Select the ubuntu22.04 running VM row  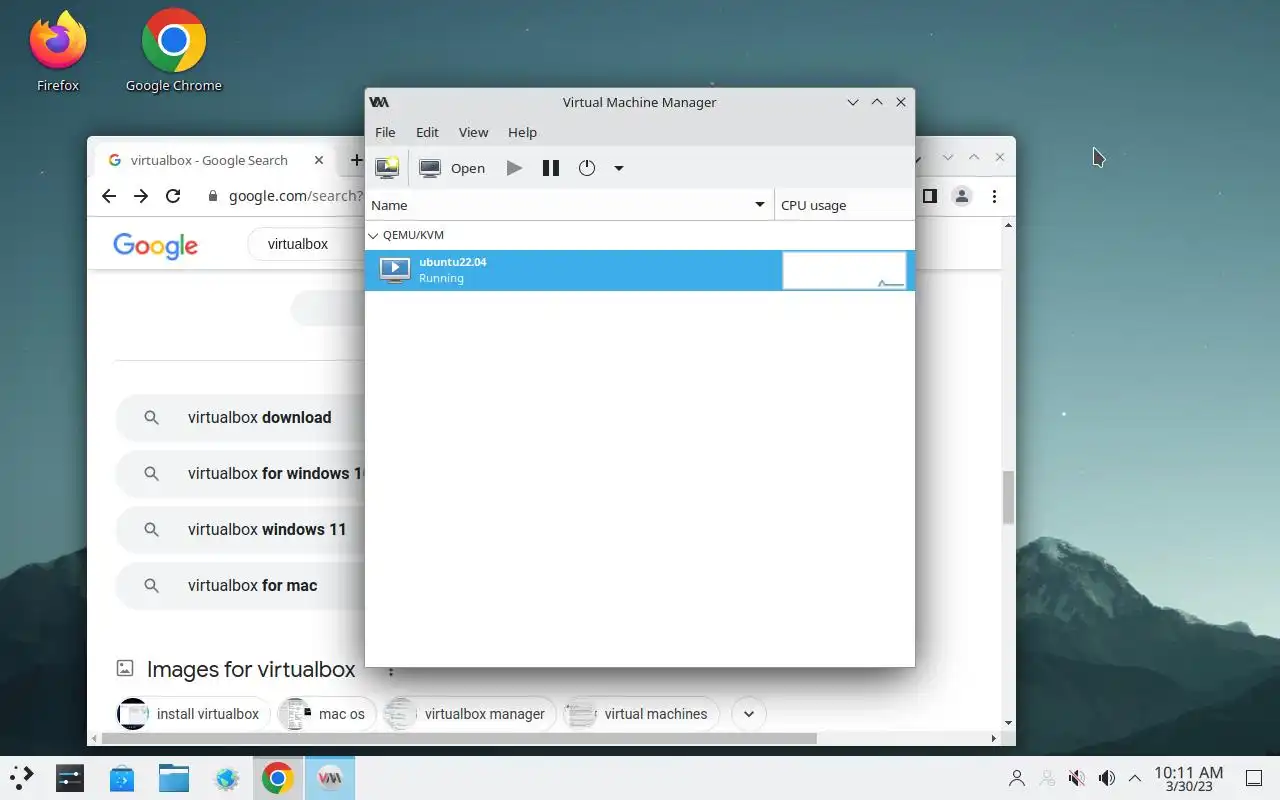coord(639,270)
